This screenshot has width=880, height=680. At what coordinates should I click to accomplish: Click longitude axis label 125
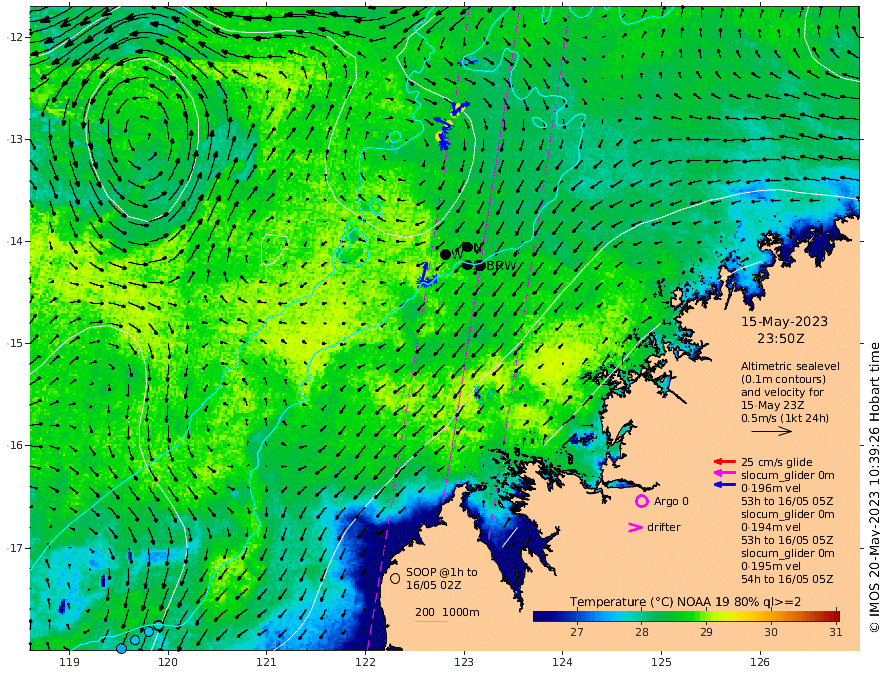tap(662, 663)
